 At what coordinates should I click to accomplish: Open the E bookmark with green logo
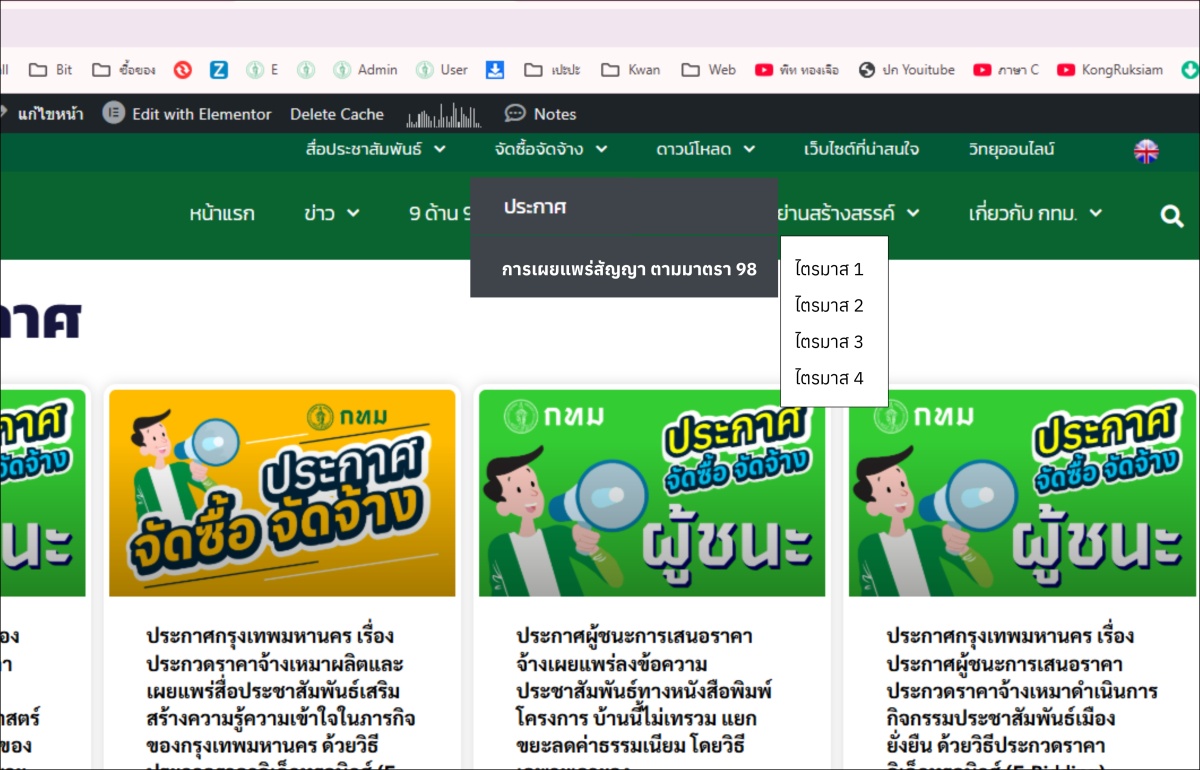pos(262,70)
